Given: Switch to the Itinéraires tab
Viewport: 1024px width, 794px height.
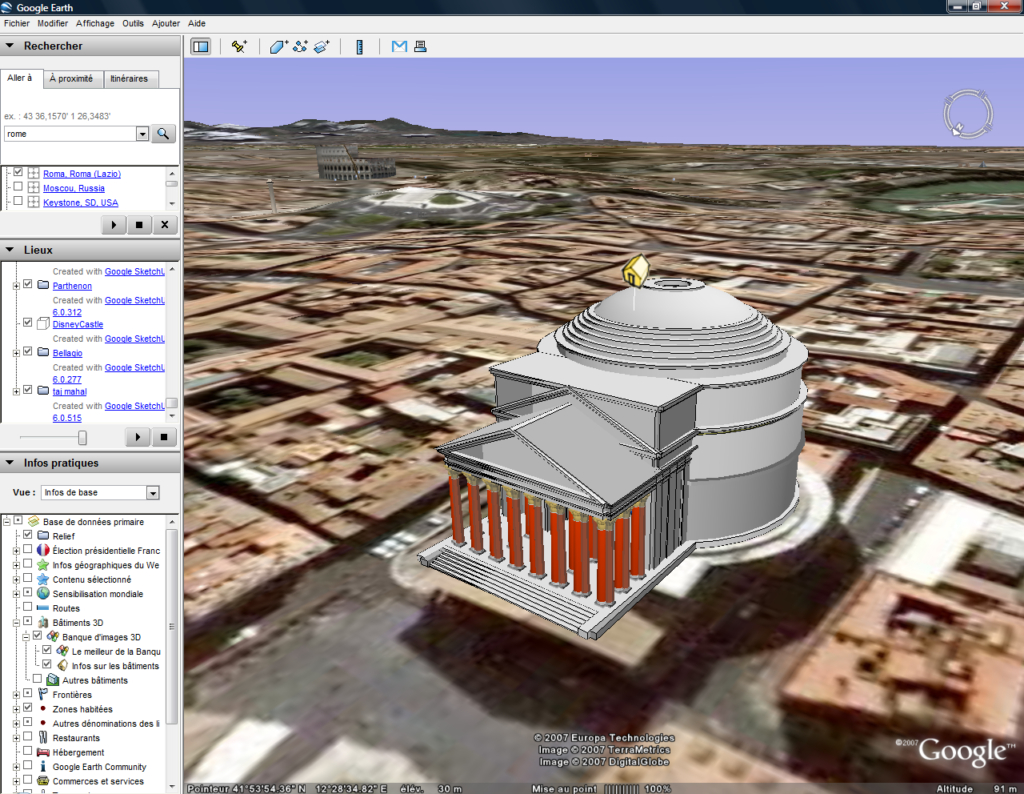Looking at the screenshot, I should (129, 78).
